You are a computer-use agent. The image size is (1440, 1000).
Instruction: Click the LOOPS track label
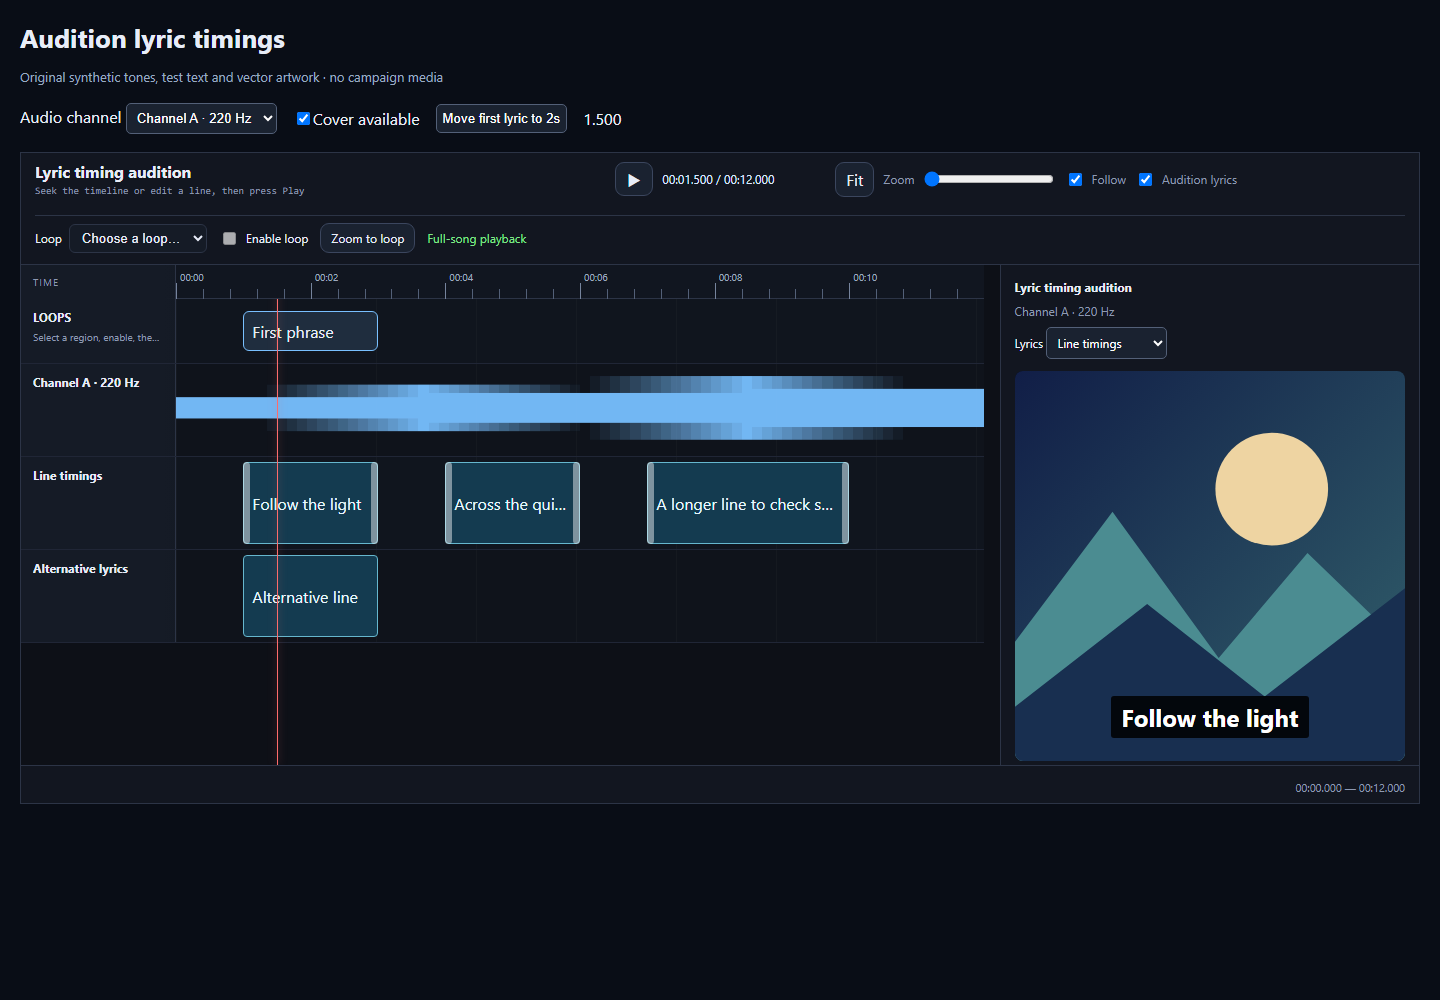point(52,318)
